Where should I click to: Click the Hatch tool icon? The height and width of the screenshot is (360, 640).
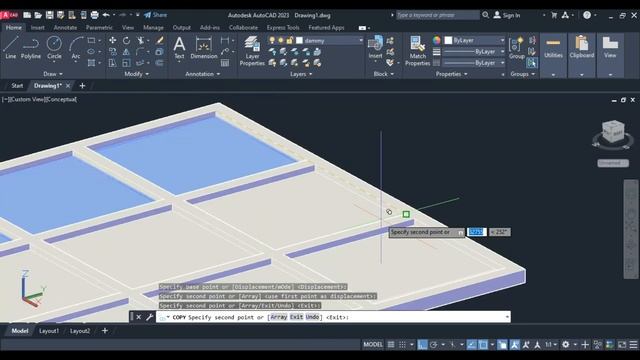pos(91,63)
